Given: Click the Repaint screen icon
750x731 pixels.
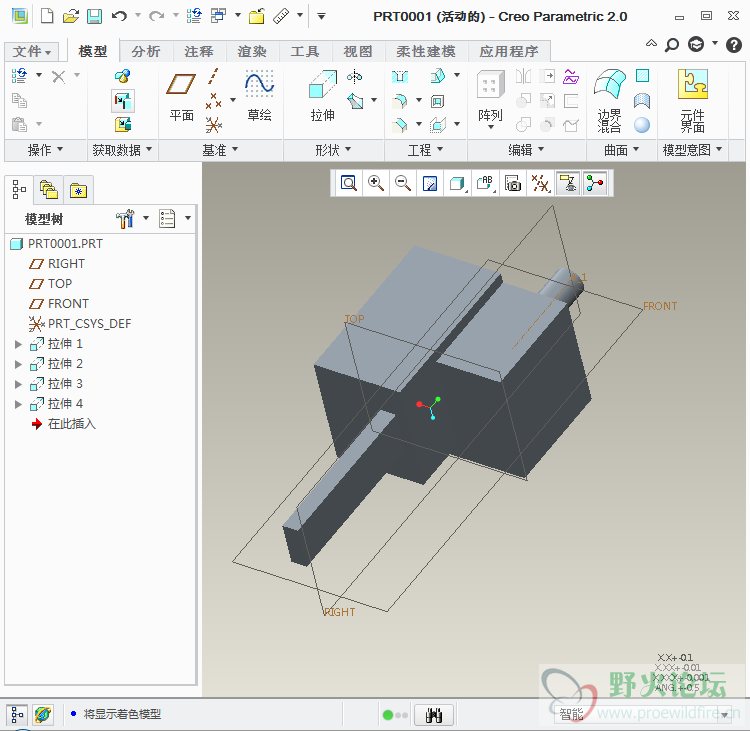Looking at the screenshot, I should click(x=430, y=183).
